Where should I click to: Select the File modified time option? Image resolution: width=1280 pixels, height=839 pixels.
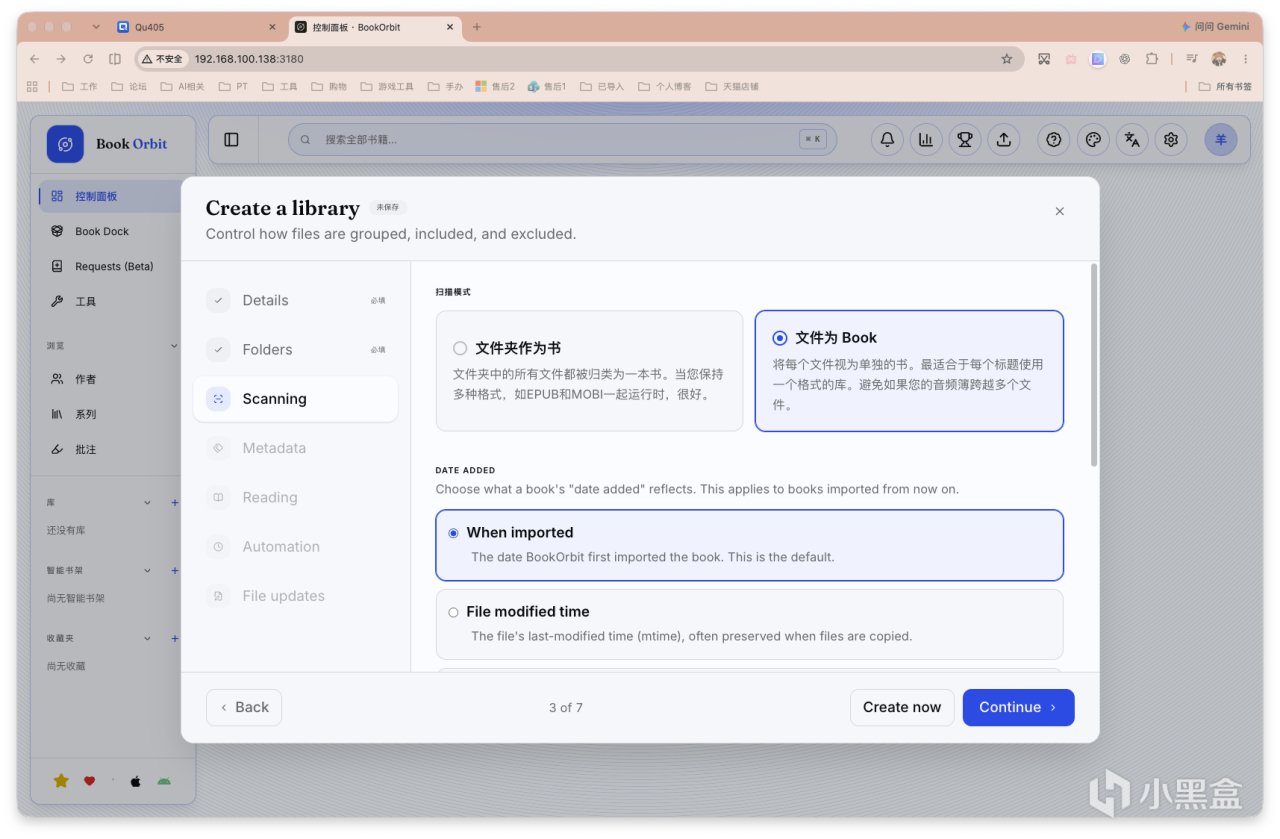tap(749, 624)
